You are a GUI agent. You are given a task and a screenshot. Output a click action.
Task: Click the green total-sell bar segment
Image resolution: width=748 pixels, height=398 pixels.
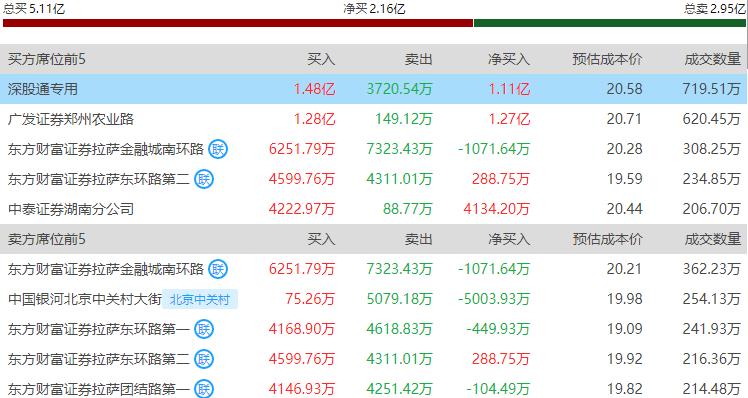tap(610, 23)
